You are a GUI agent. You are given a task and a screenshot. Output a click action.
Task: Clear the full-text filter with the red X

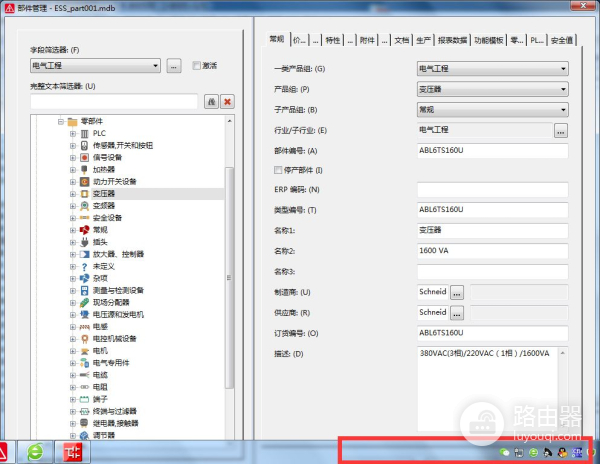point(227,102)
